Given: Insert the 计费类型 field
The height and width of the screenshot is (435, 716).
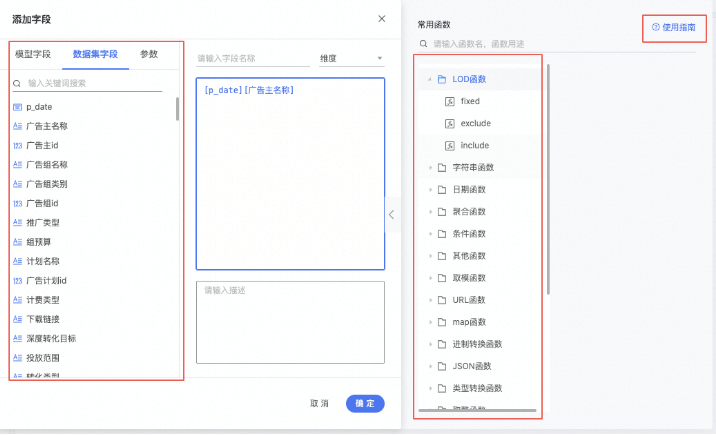Looking at the screenshot, I should [x=43, y=300].
